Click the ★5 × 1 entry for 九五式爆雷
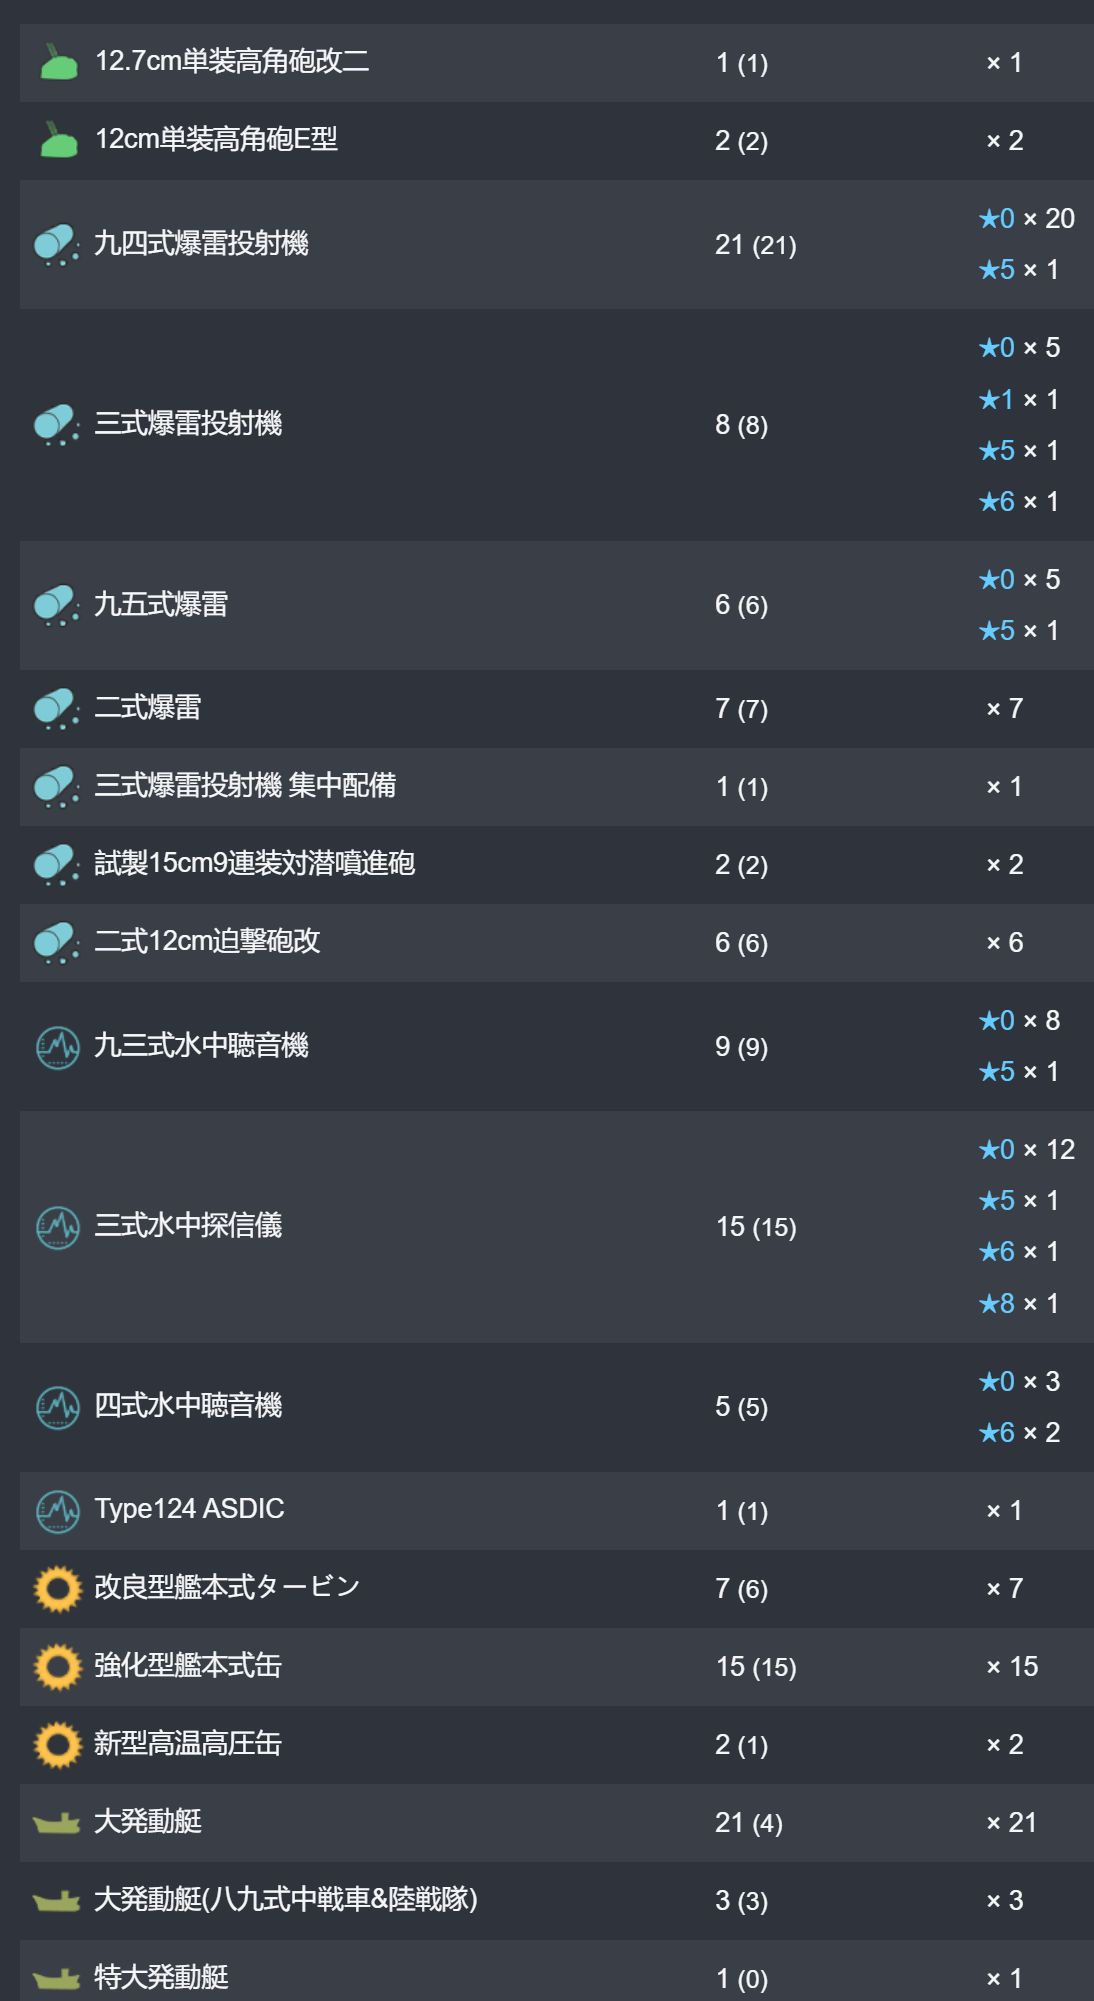1094x2001 pixels. 1018,631
